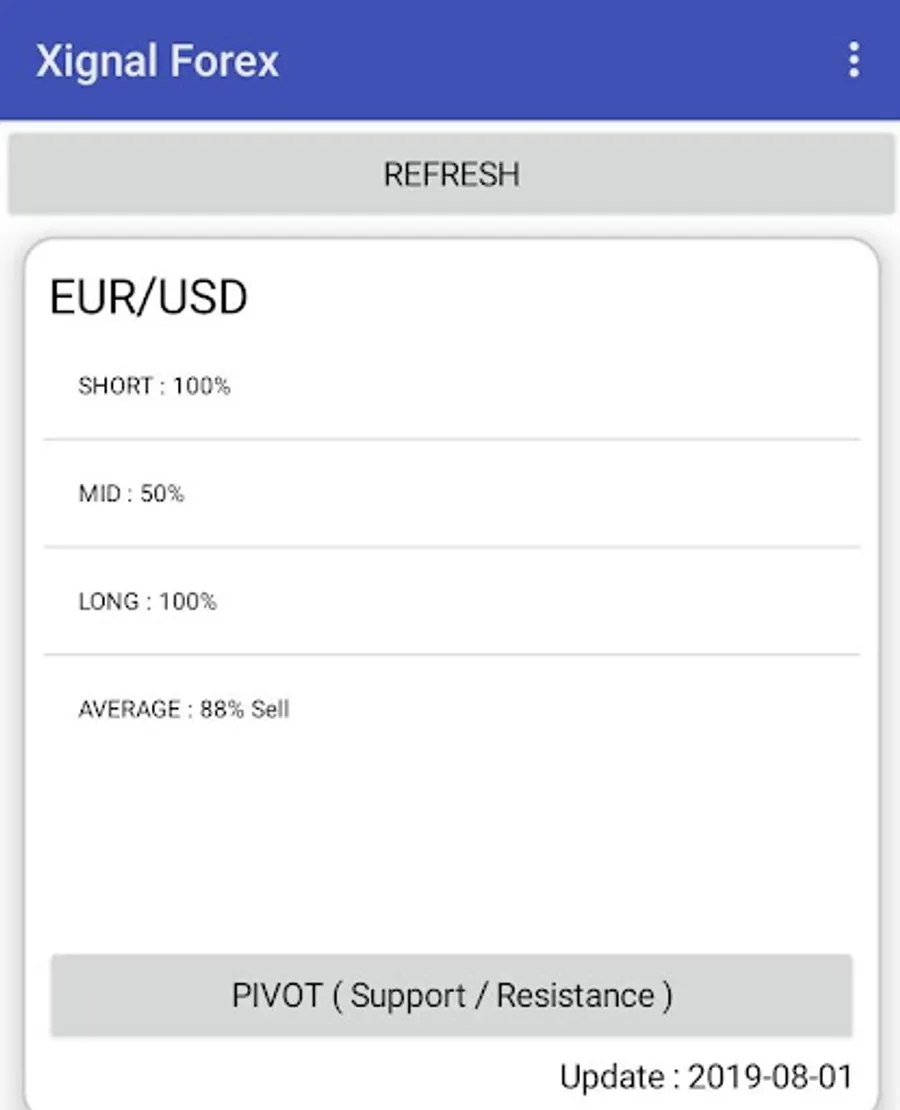This screenshot has width=900, height=1110.
Task: Tap the 50% value beside MID
Action: [162, 494]
